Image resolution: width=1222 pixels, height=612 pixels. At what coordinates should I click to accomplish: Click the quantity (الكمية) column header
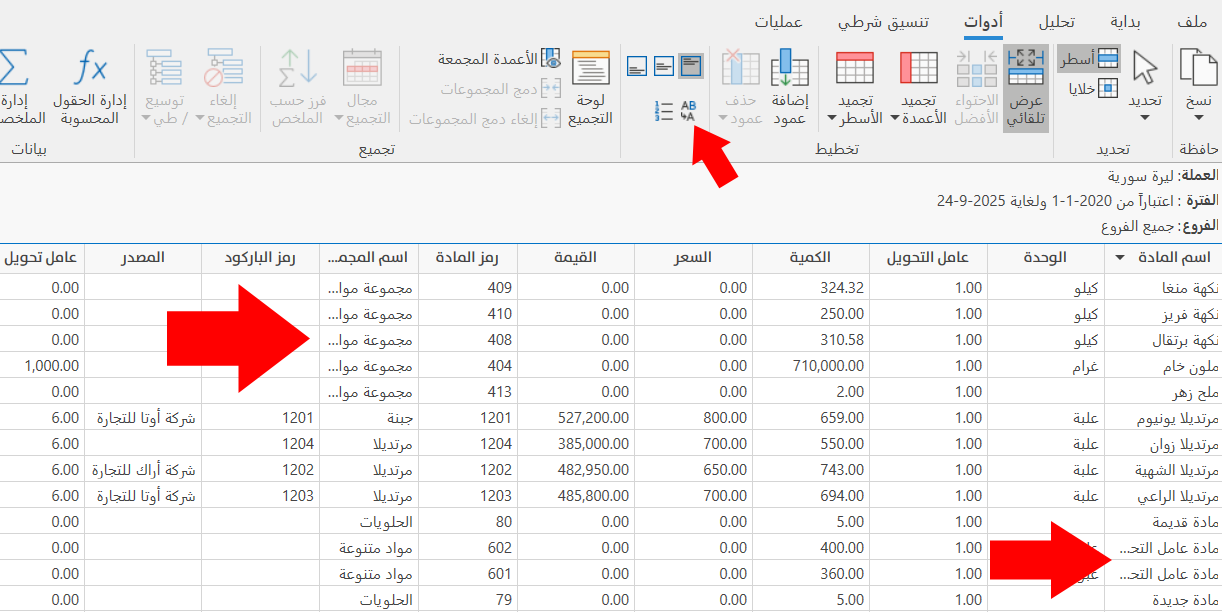point(810,258)
